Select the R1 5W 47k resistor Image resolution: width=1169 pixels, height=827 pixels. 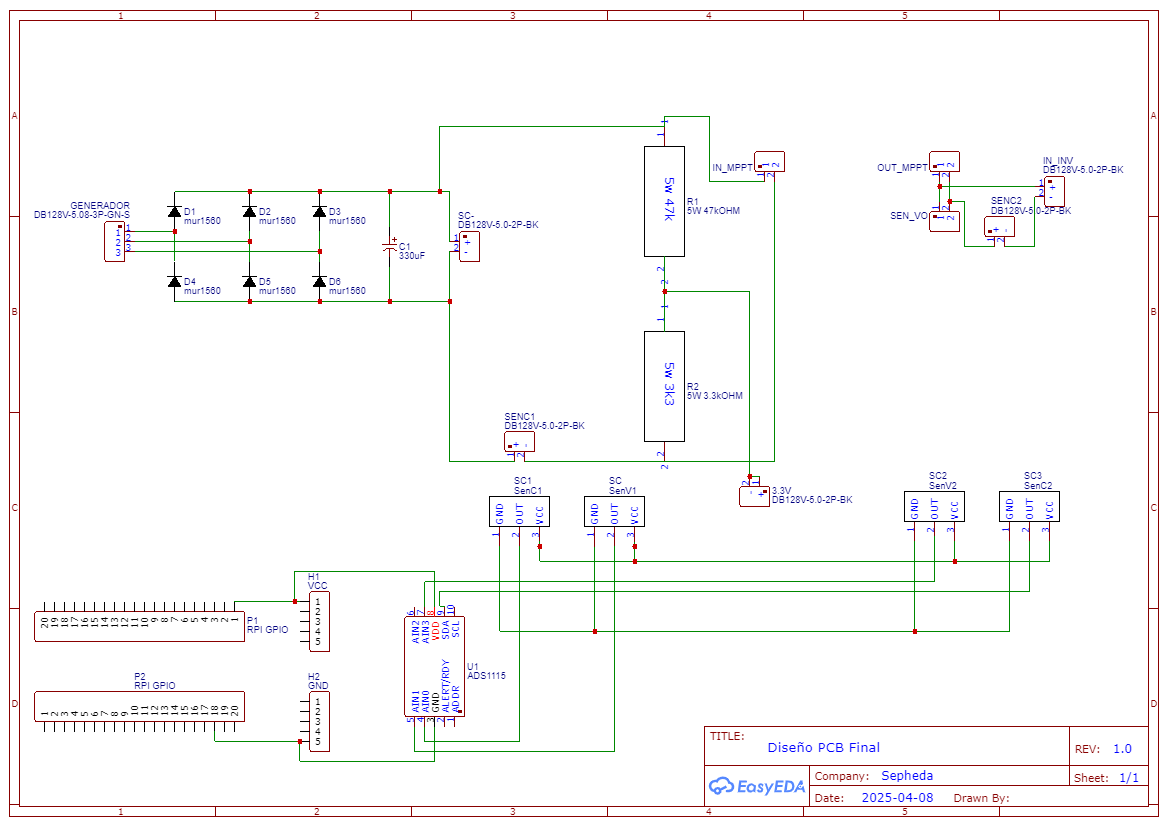664,201
